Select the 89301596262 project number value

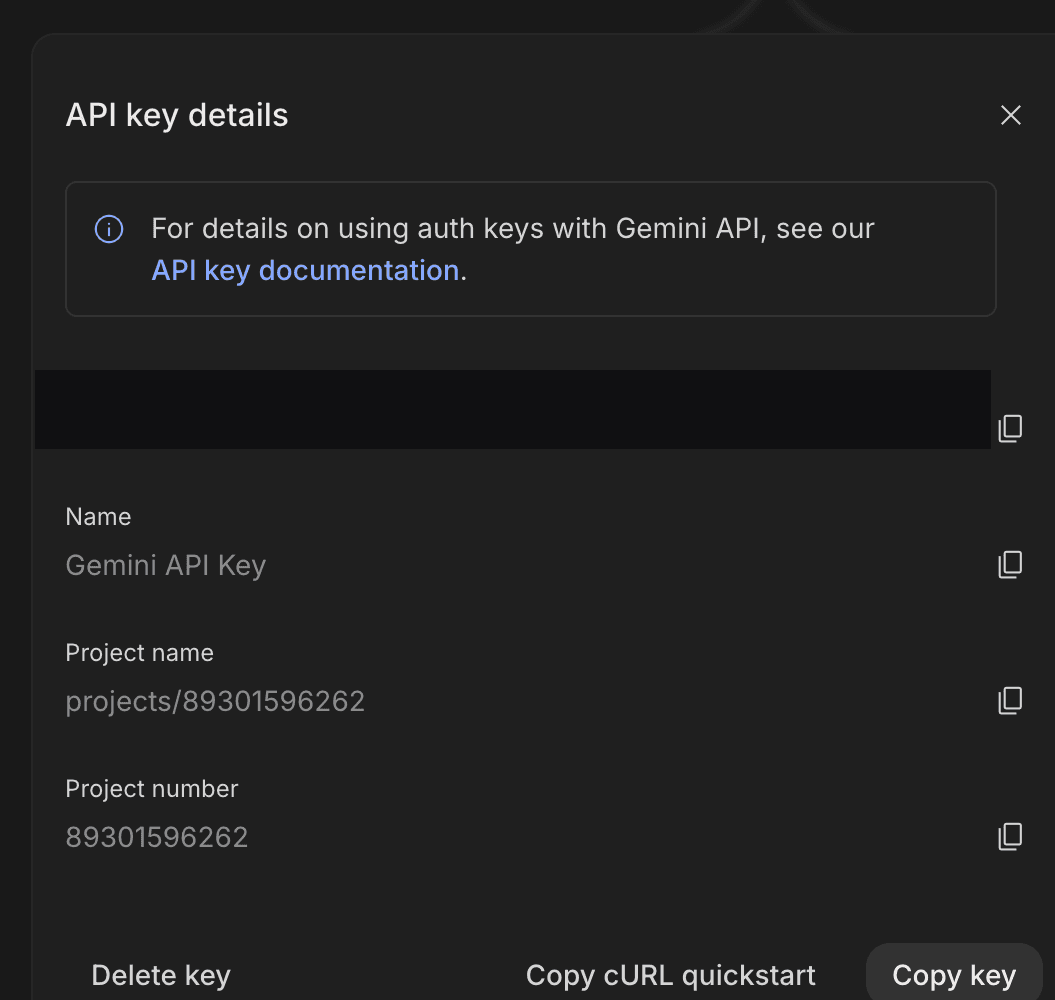point(157,837)
